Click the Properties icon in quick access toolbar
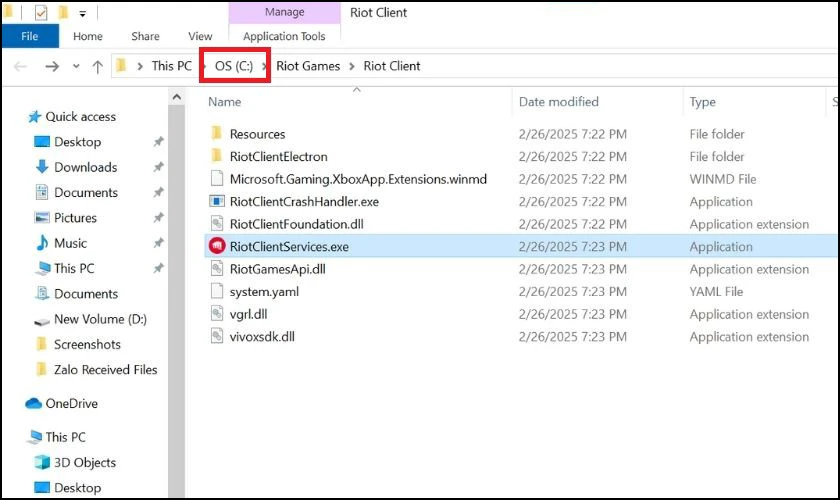The image size is (840, 500). [41, 12]
